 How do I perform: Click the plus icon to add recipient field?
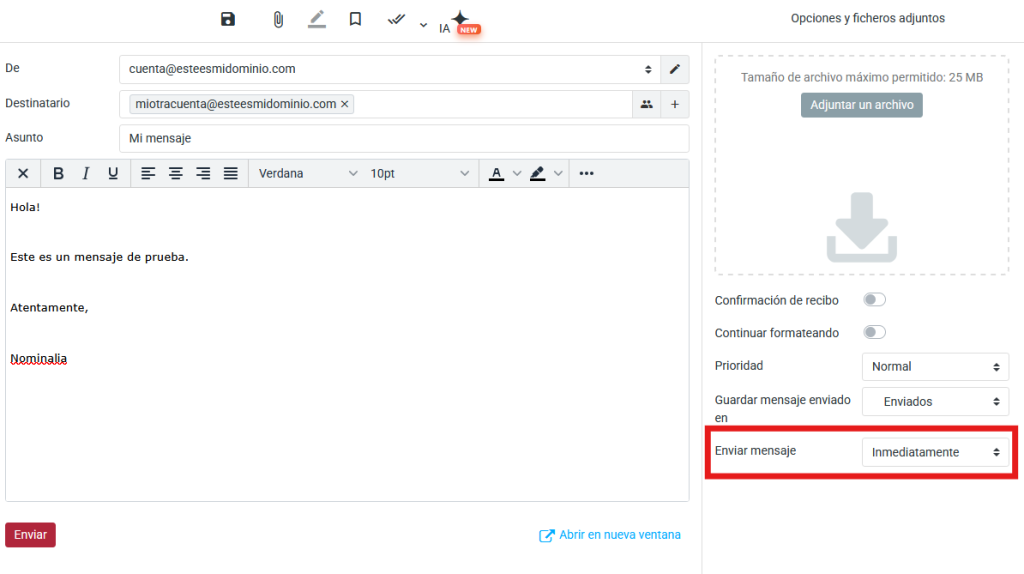[x=675, y=104]
